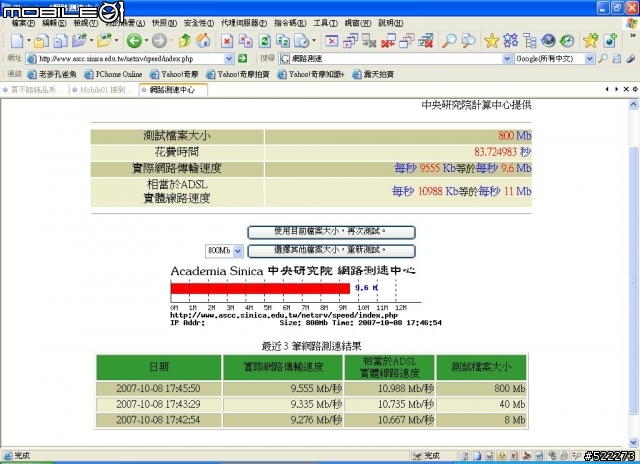Image resolution: width=640 pixels, height=464 pixels.
Task: Click the page vertical scrollbar down arrow
Action: [633, 442]
